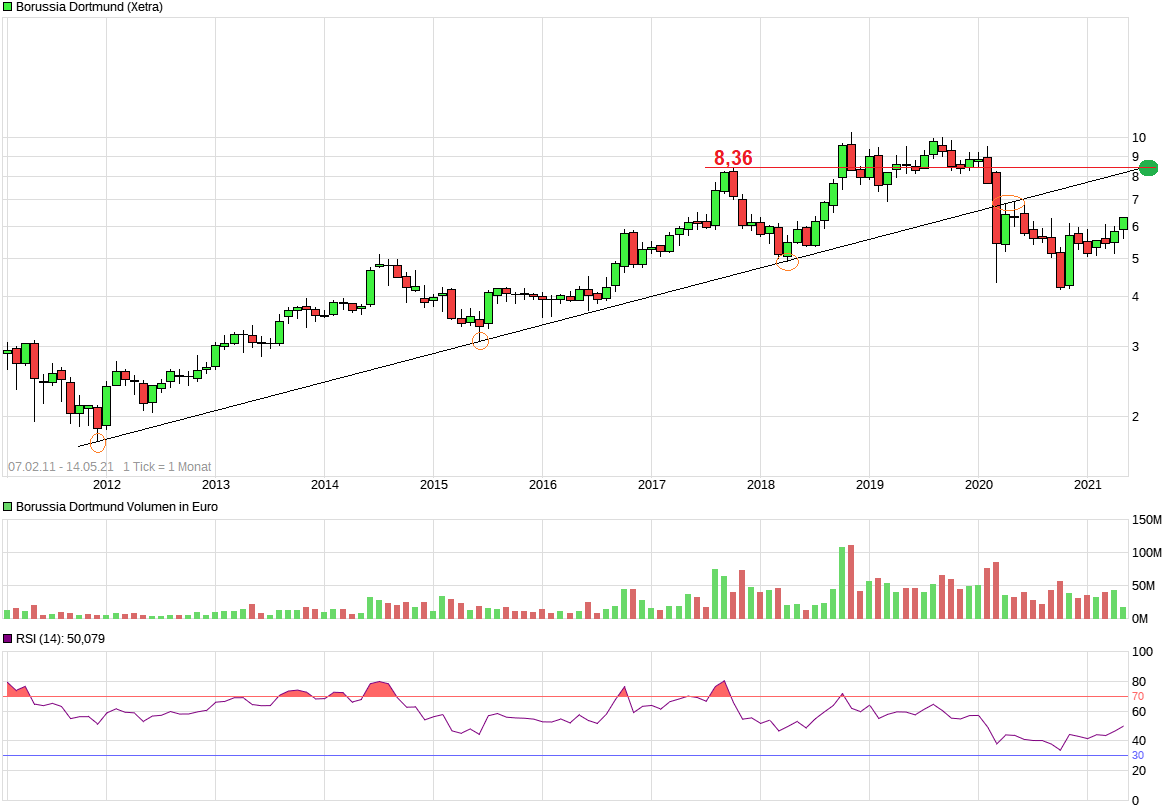The width and height of the screenshot is (1175, 812).
Task: Click the RSI (14): 50,079 label
Action: point(60,639)
